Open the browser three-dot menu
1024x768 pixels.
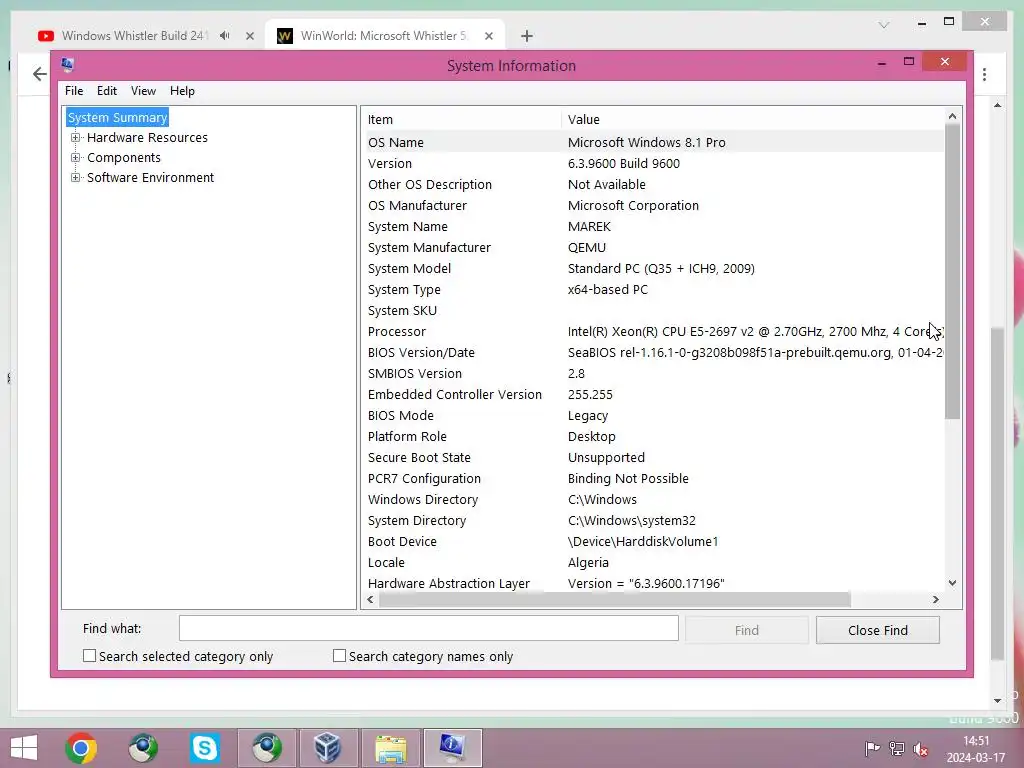pos(984,74)
